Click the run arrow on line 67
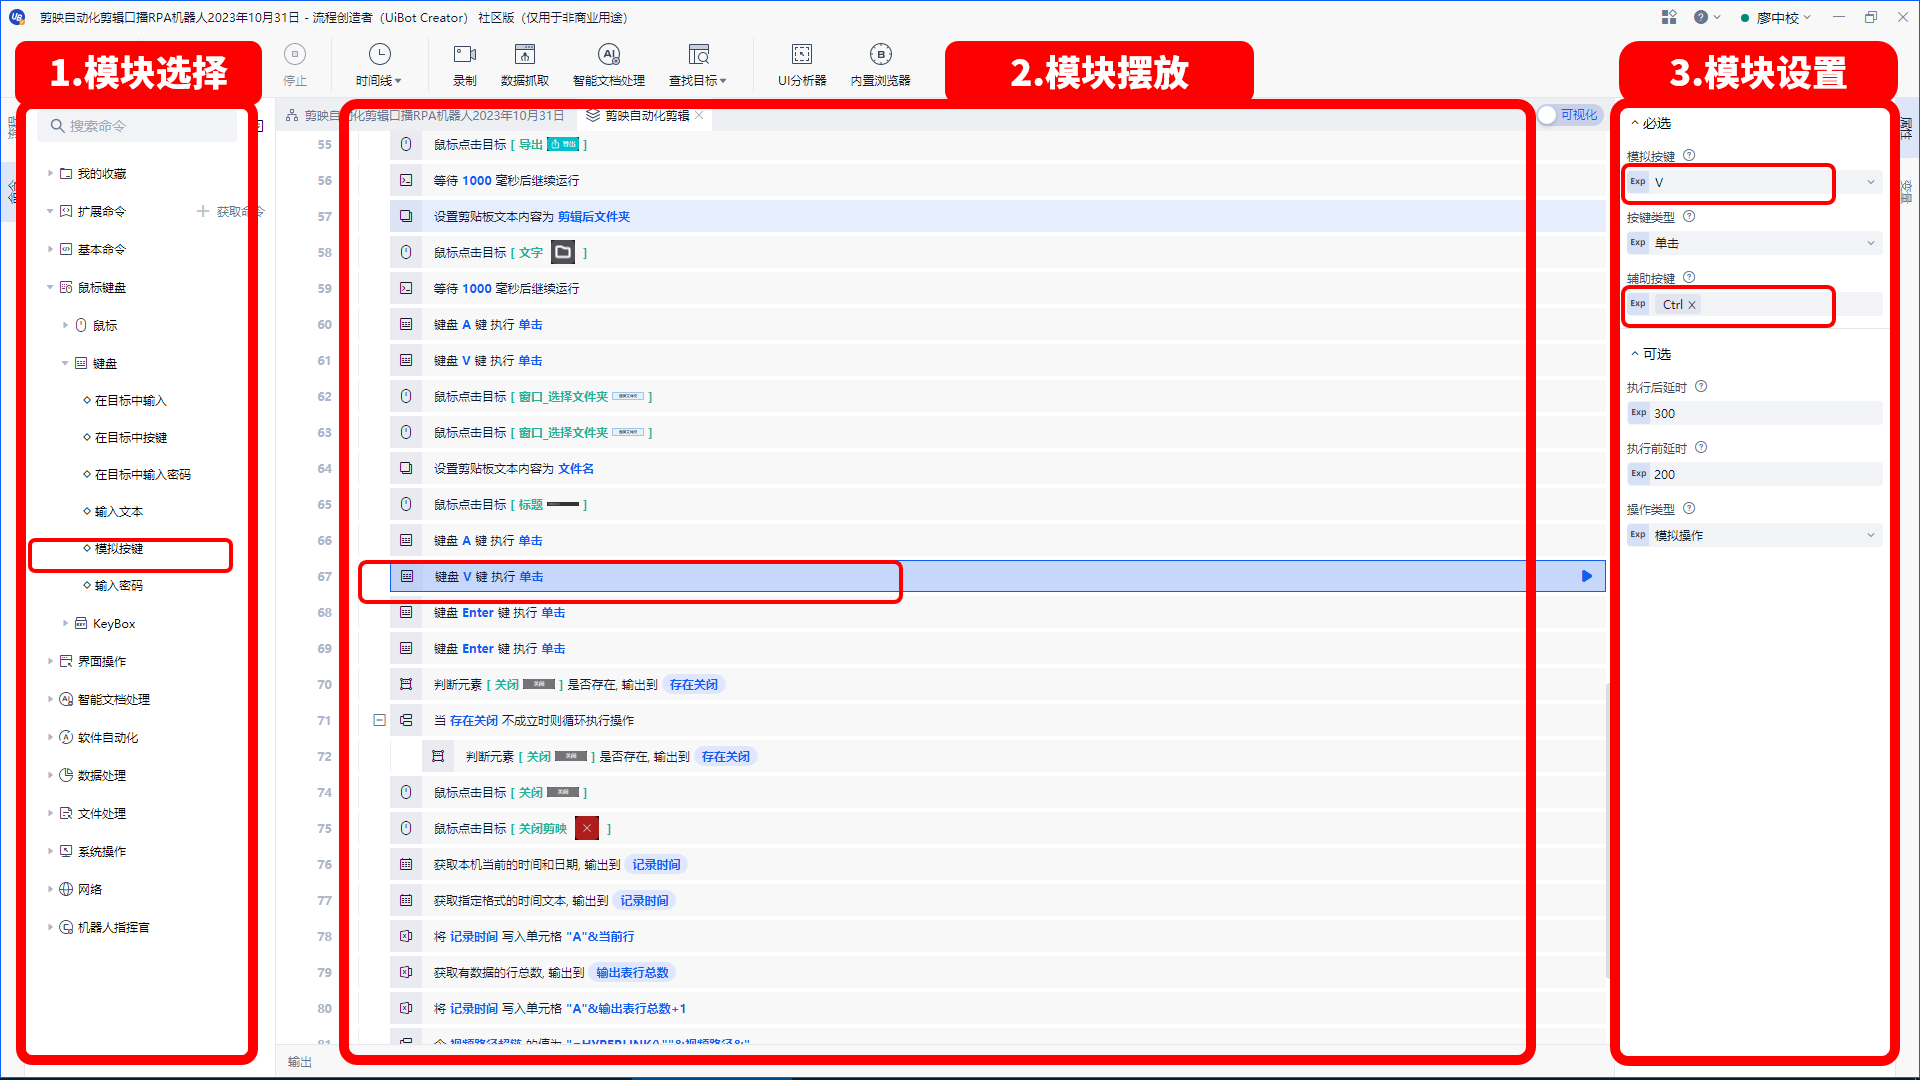The width and height of the screenshot is (1920, 1080). [1586, 576]
